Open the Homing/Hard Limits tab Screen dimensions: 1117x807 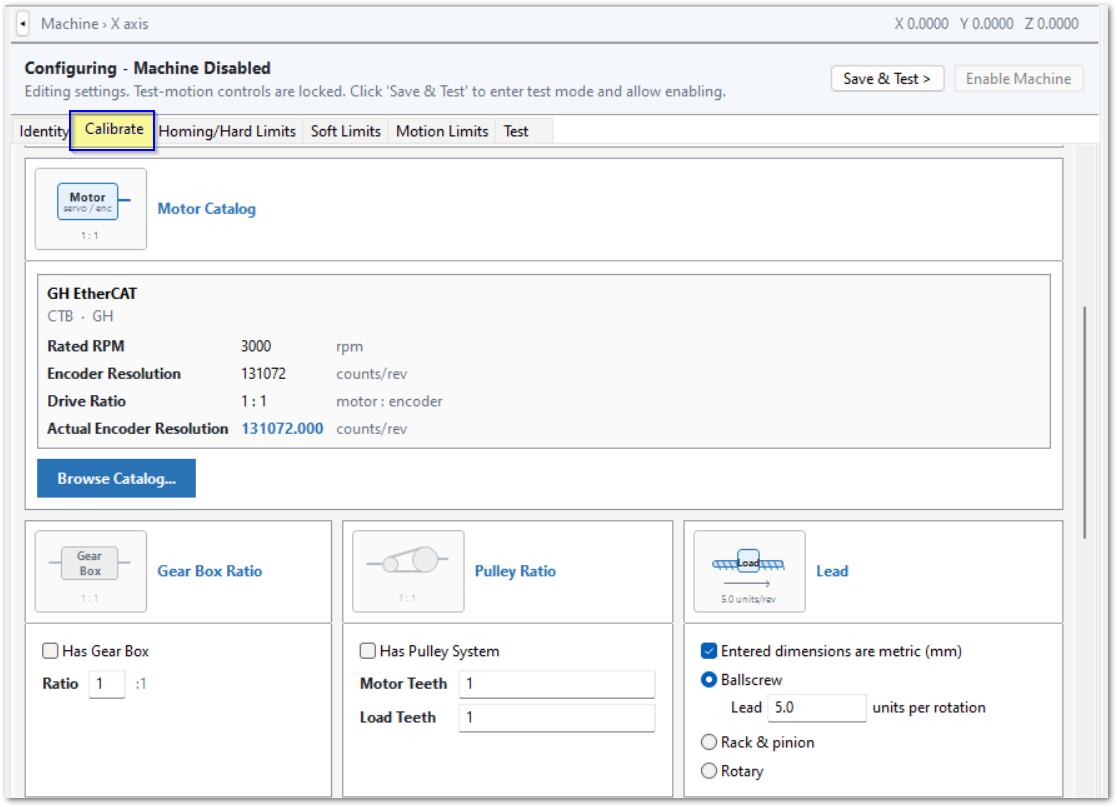pyautogui.click(x=227, y=131)
